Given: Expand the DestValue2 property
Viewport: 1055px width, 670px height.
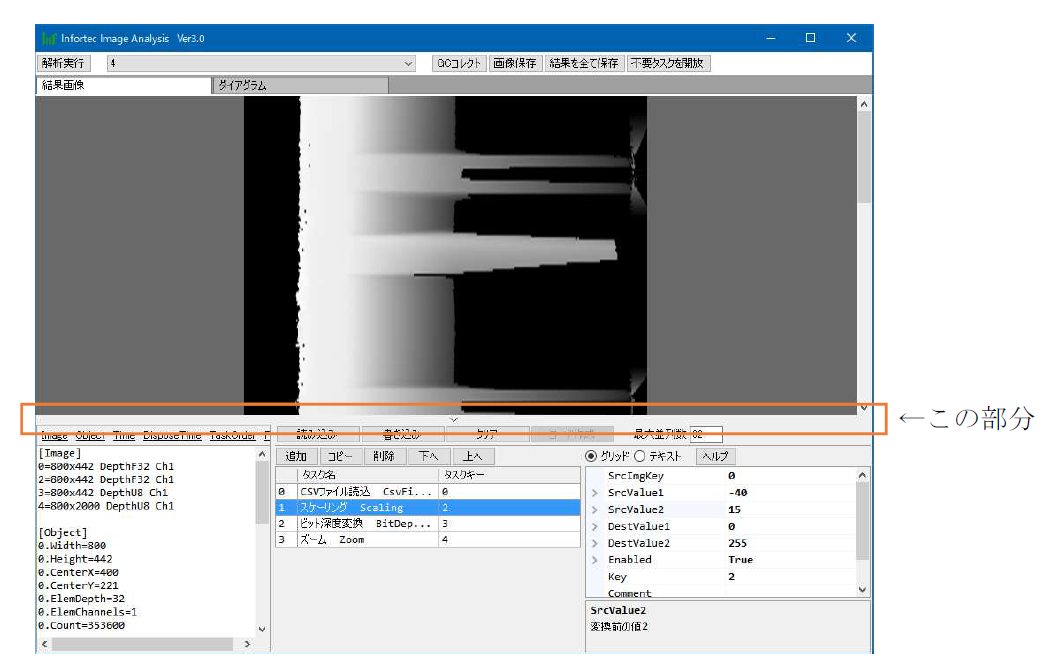Looking at the screenshot, I should tap(595, 543).
